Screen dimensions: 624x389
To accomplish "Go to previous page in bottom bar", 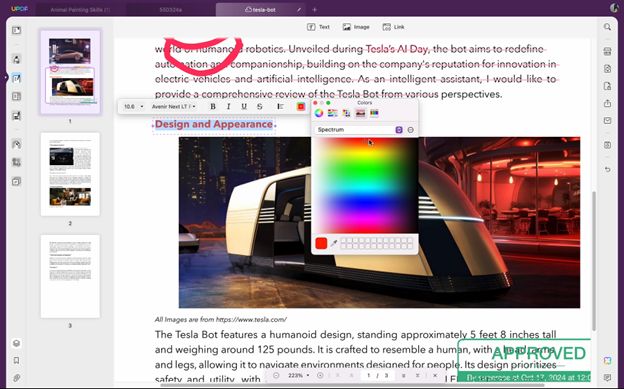I will click(x=351, y=375).
